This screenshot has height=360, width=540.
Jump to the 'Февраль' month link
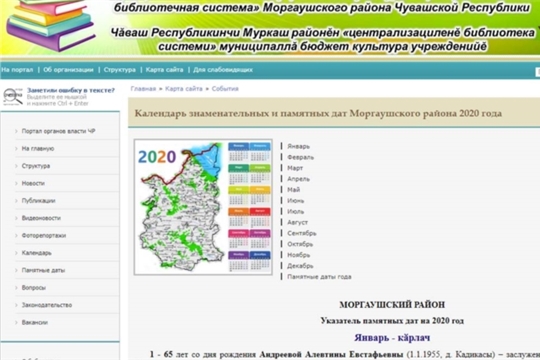(300, 157)
